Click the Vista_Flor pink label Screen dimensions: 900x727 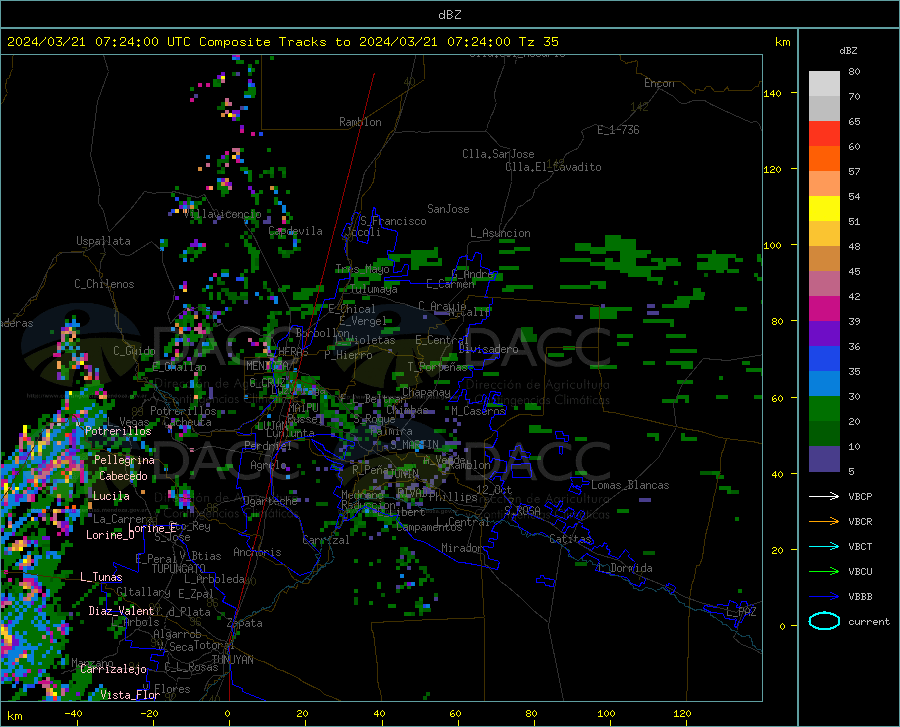click(x=130, y=695)
